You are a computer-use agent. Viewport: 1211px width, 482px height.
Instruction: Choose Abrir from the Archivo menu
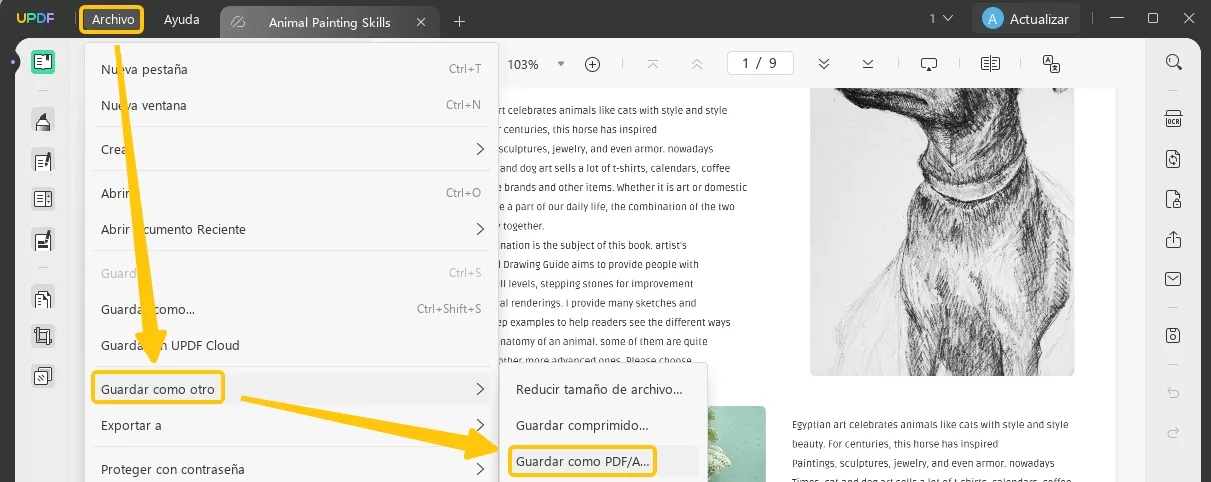(x=290, y=193)
